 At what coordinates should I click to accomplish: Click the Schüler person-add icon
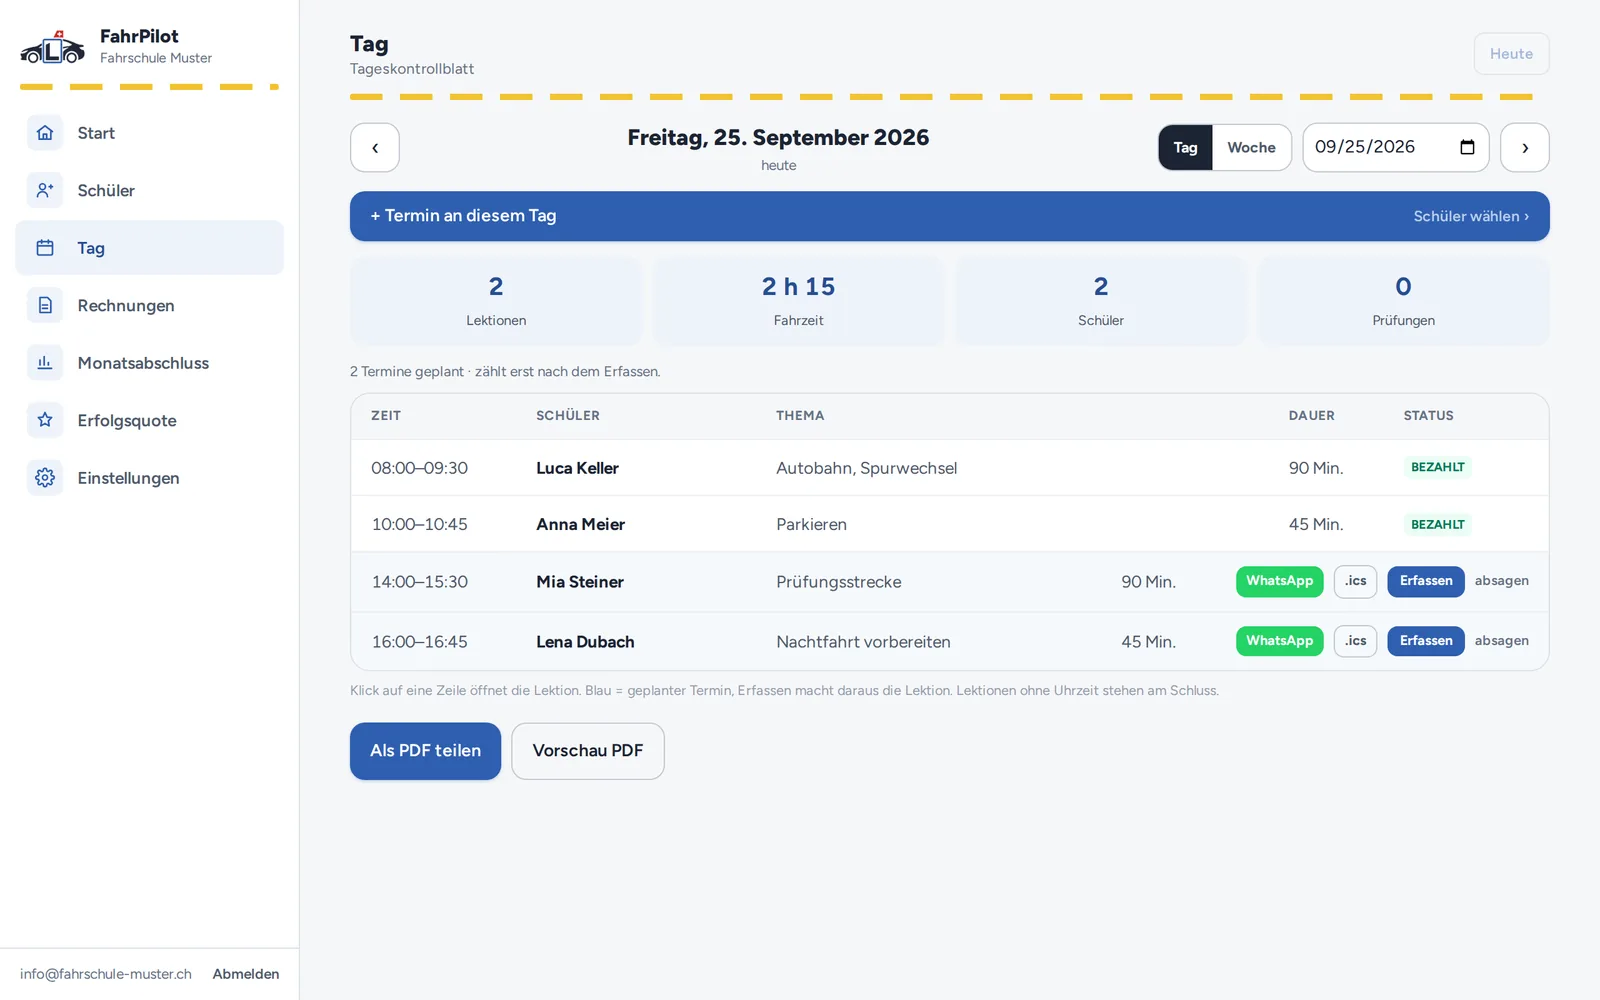tap(45, 190)
